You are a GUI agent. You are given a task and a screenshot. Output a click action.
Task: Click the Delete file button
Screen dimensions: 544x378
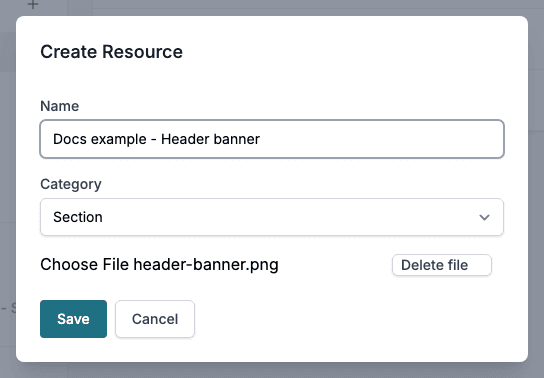click(442, 265)
